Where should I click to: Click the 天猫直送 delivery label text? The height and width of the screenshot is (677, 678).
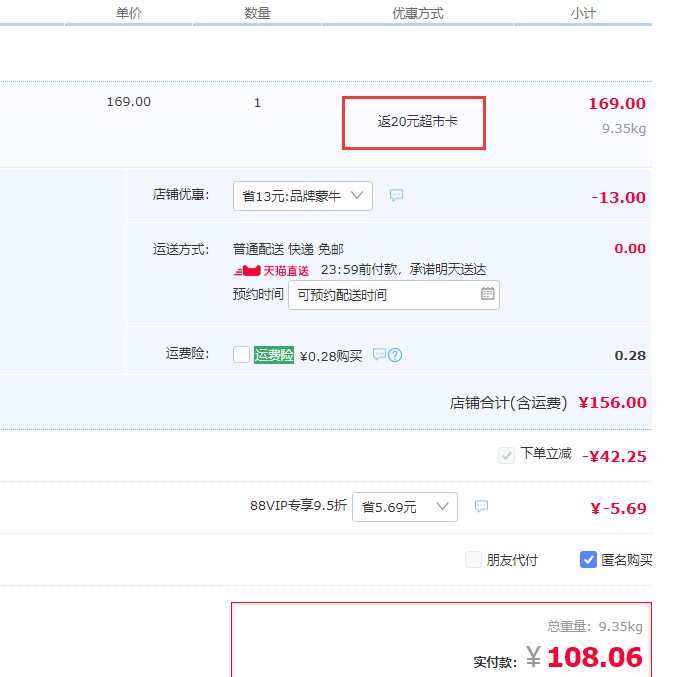[x=286, y=271]
